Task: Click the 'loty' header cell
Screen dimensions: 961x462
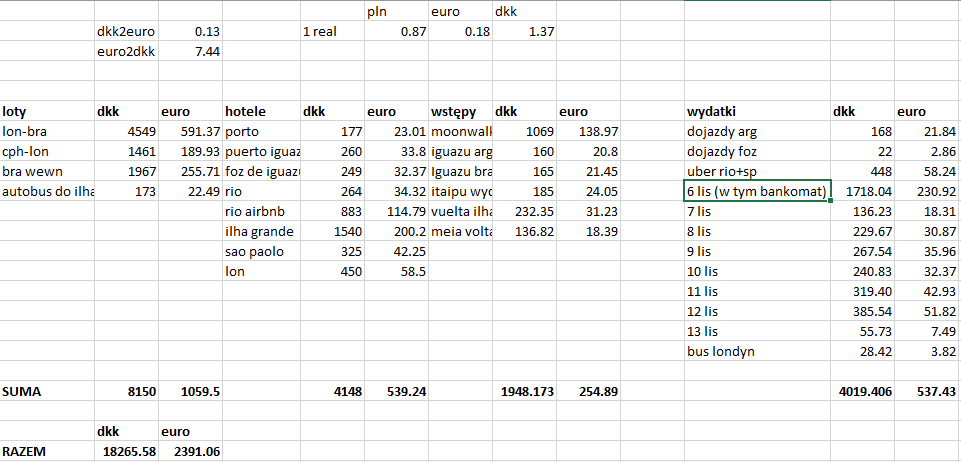Action: pos(47,112)
